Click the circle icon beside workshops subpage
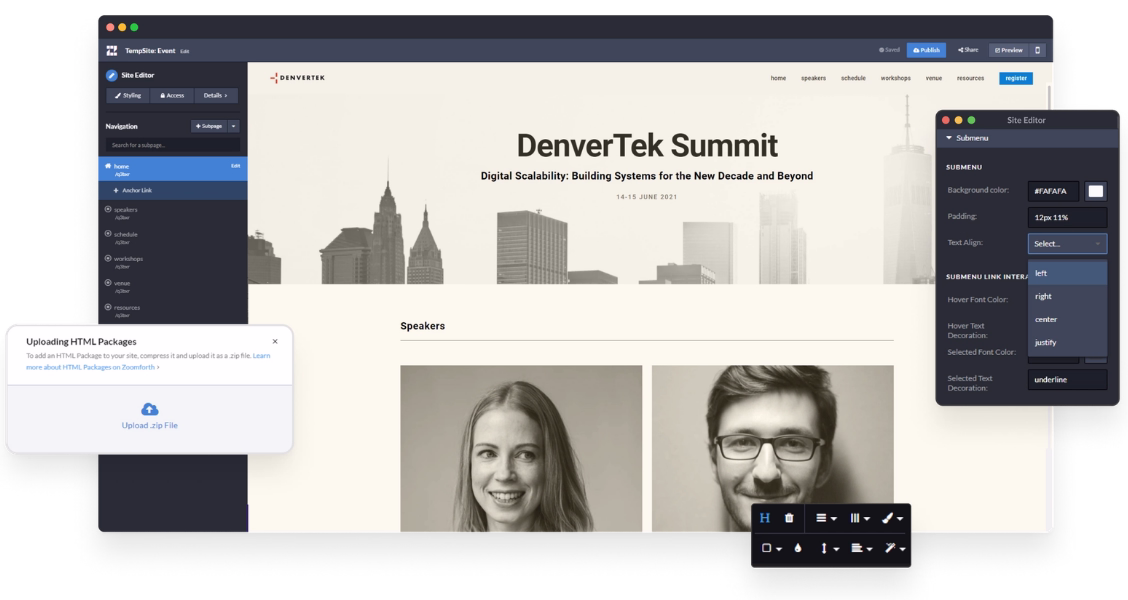Viewport: 1128px width, 600px height. coord(108,258)
